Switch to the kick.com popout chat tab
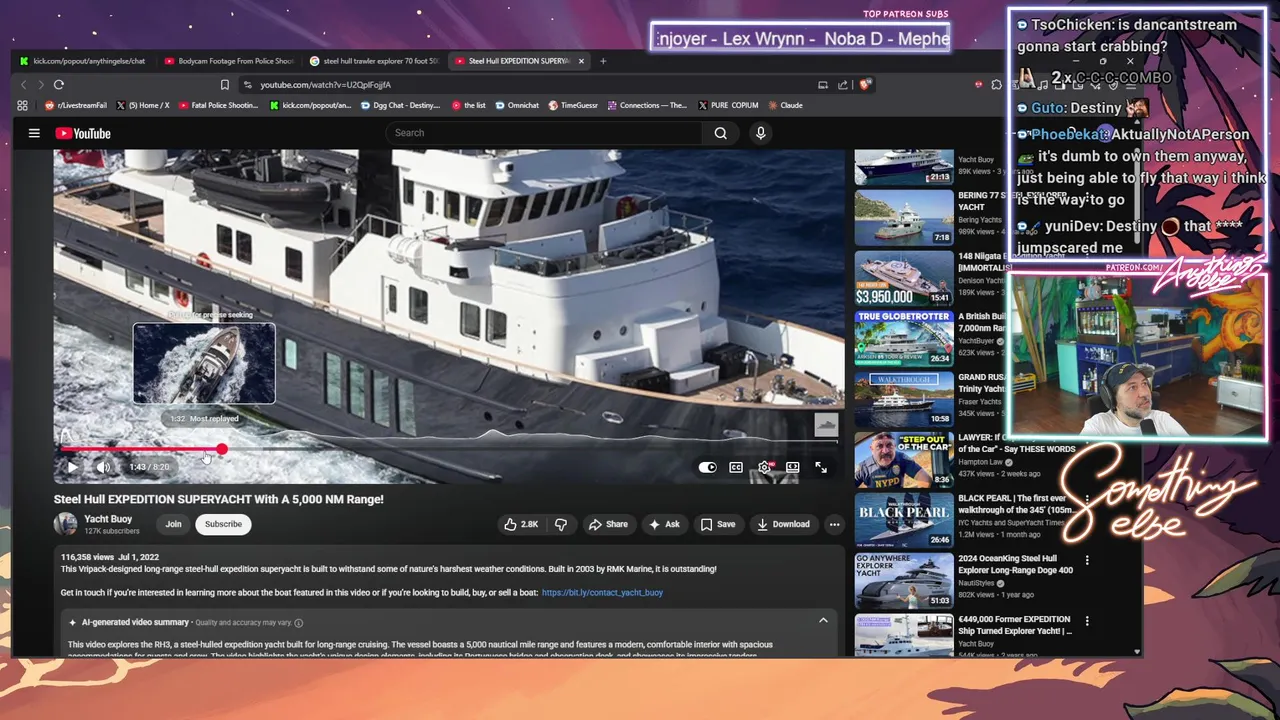Image resolution: width=1280 pixels, height=720 pixels. (82, 61)
